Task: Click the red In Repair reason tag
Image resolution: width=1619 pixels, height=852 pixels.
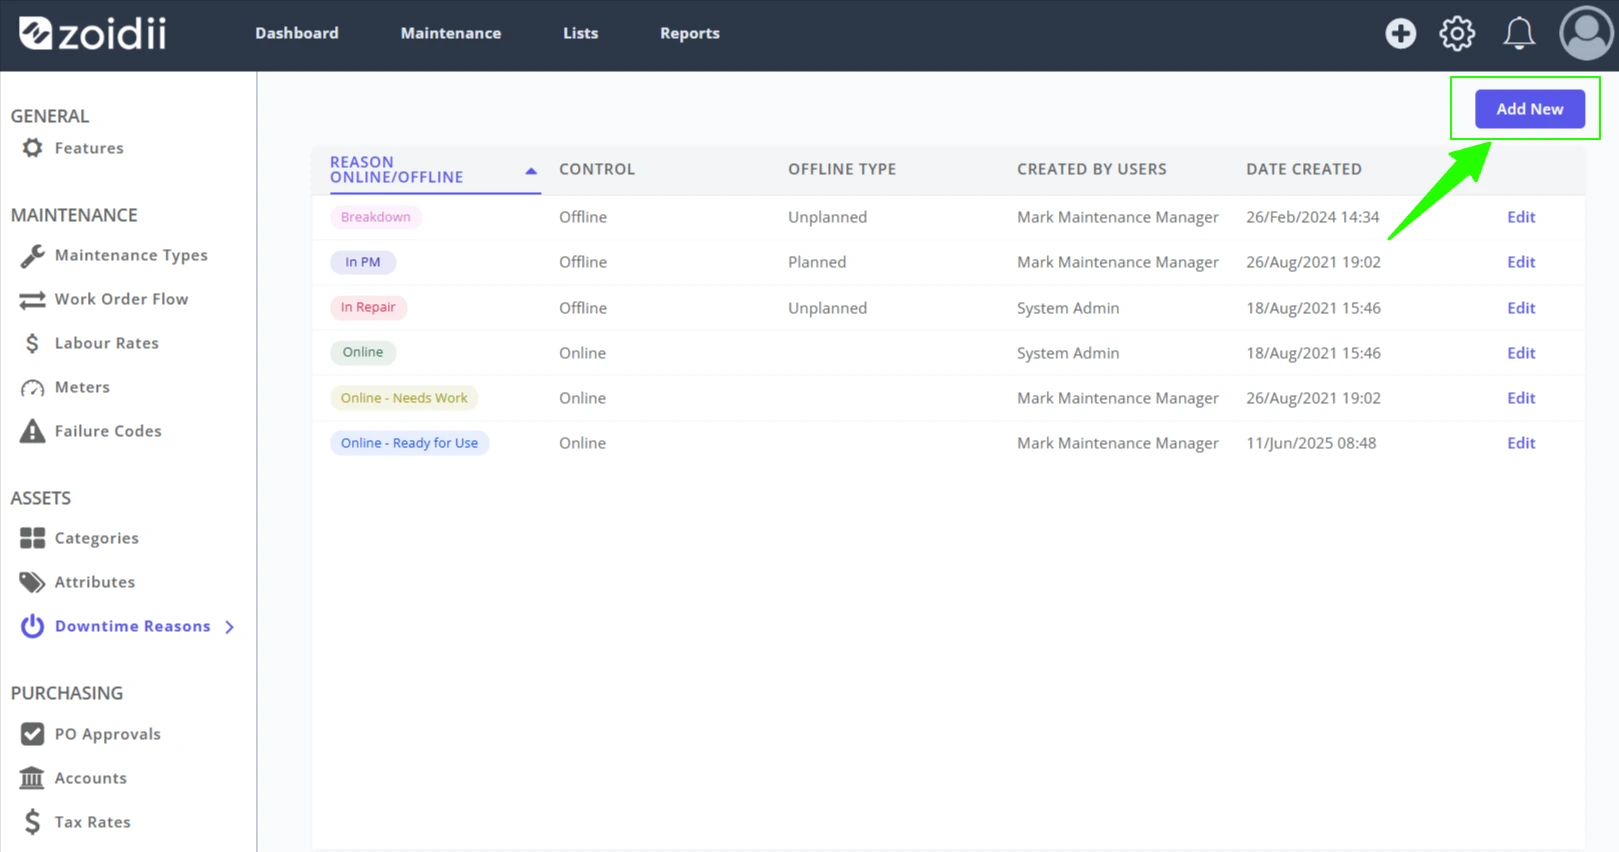Action: click(368, 307)
